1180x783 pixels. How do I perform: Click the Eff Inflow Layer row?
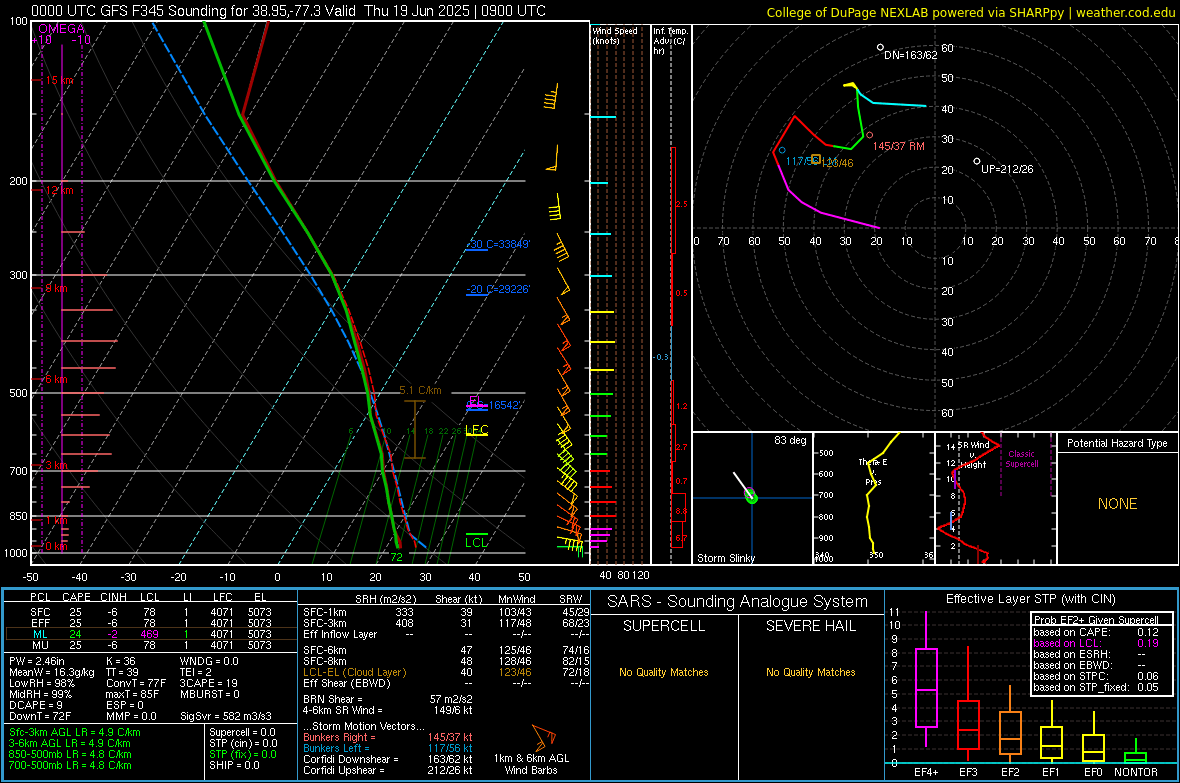[446, 634]
